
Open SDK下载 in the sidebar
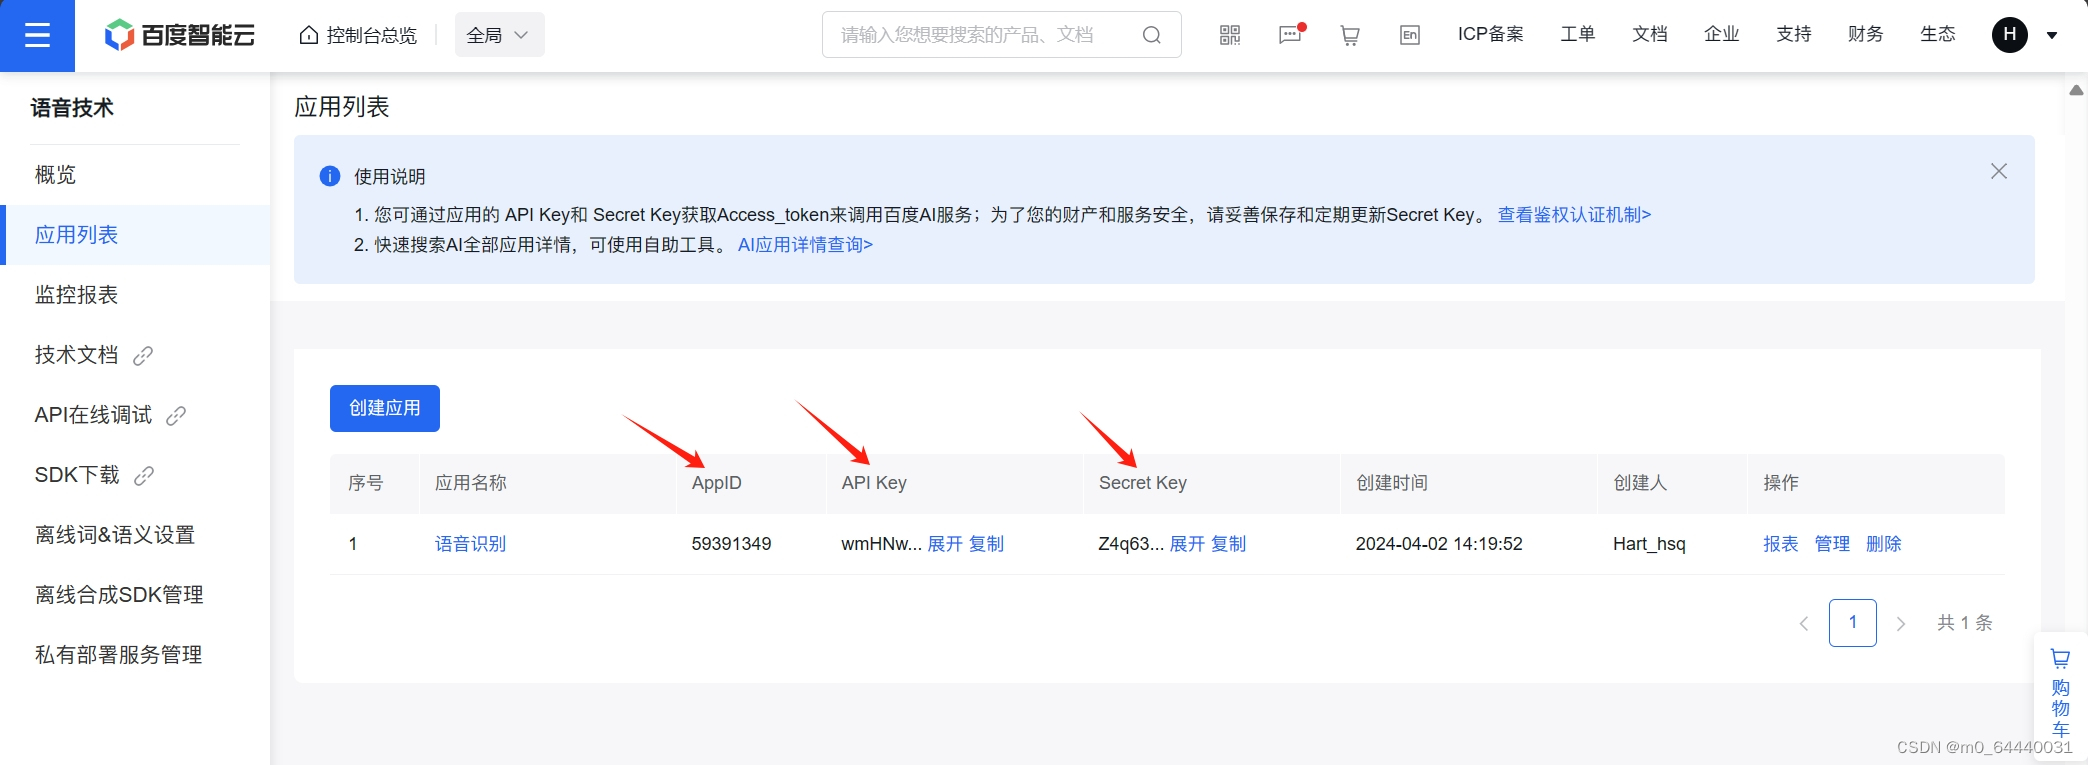[x=77, y=475]
